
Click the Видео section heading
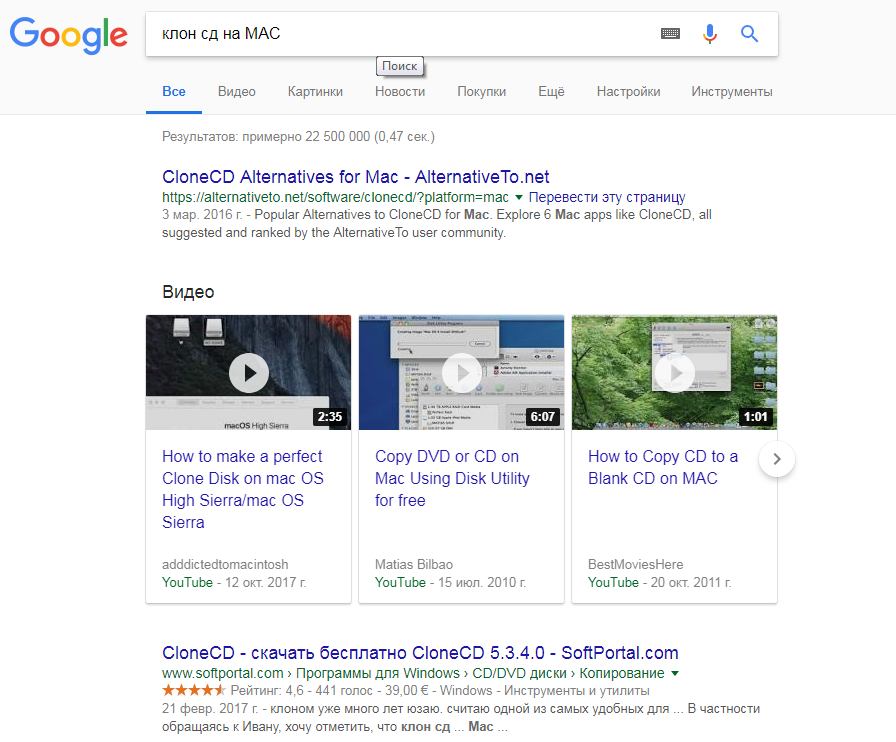[188, 292]
